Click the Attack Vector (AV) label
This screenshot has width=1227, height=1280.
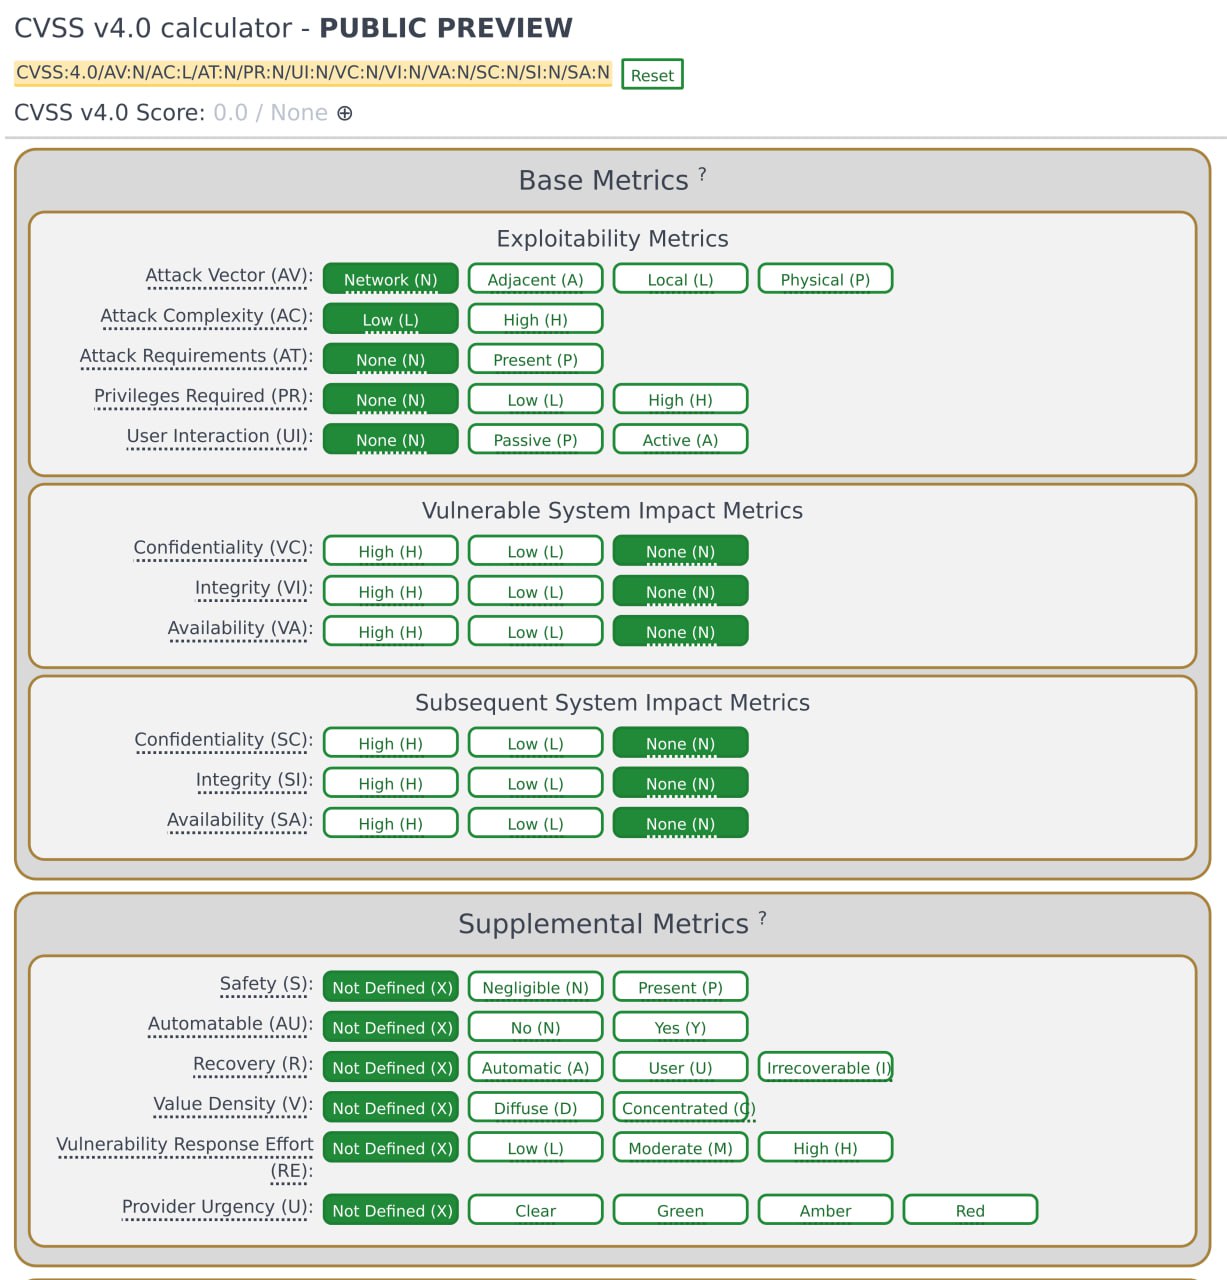click(x=229, y=276)
